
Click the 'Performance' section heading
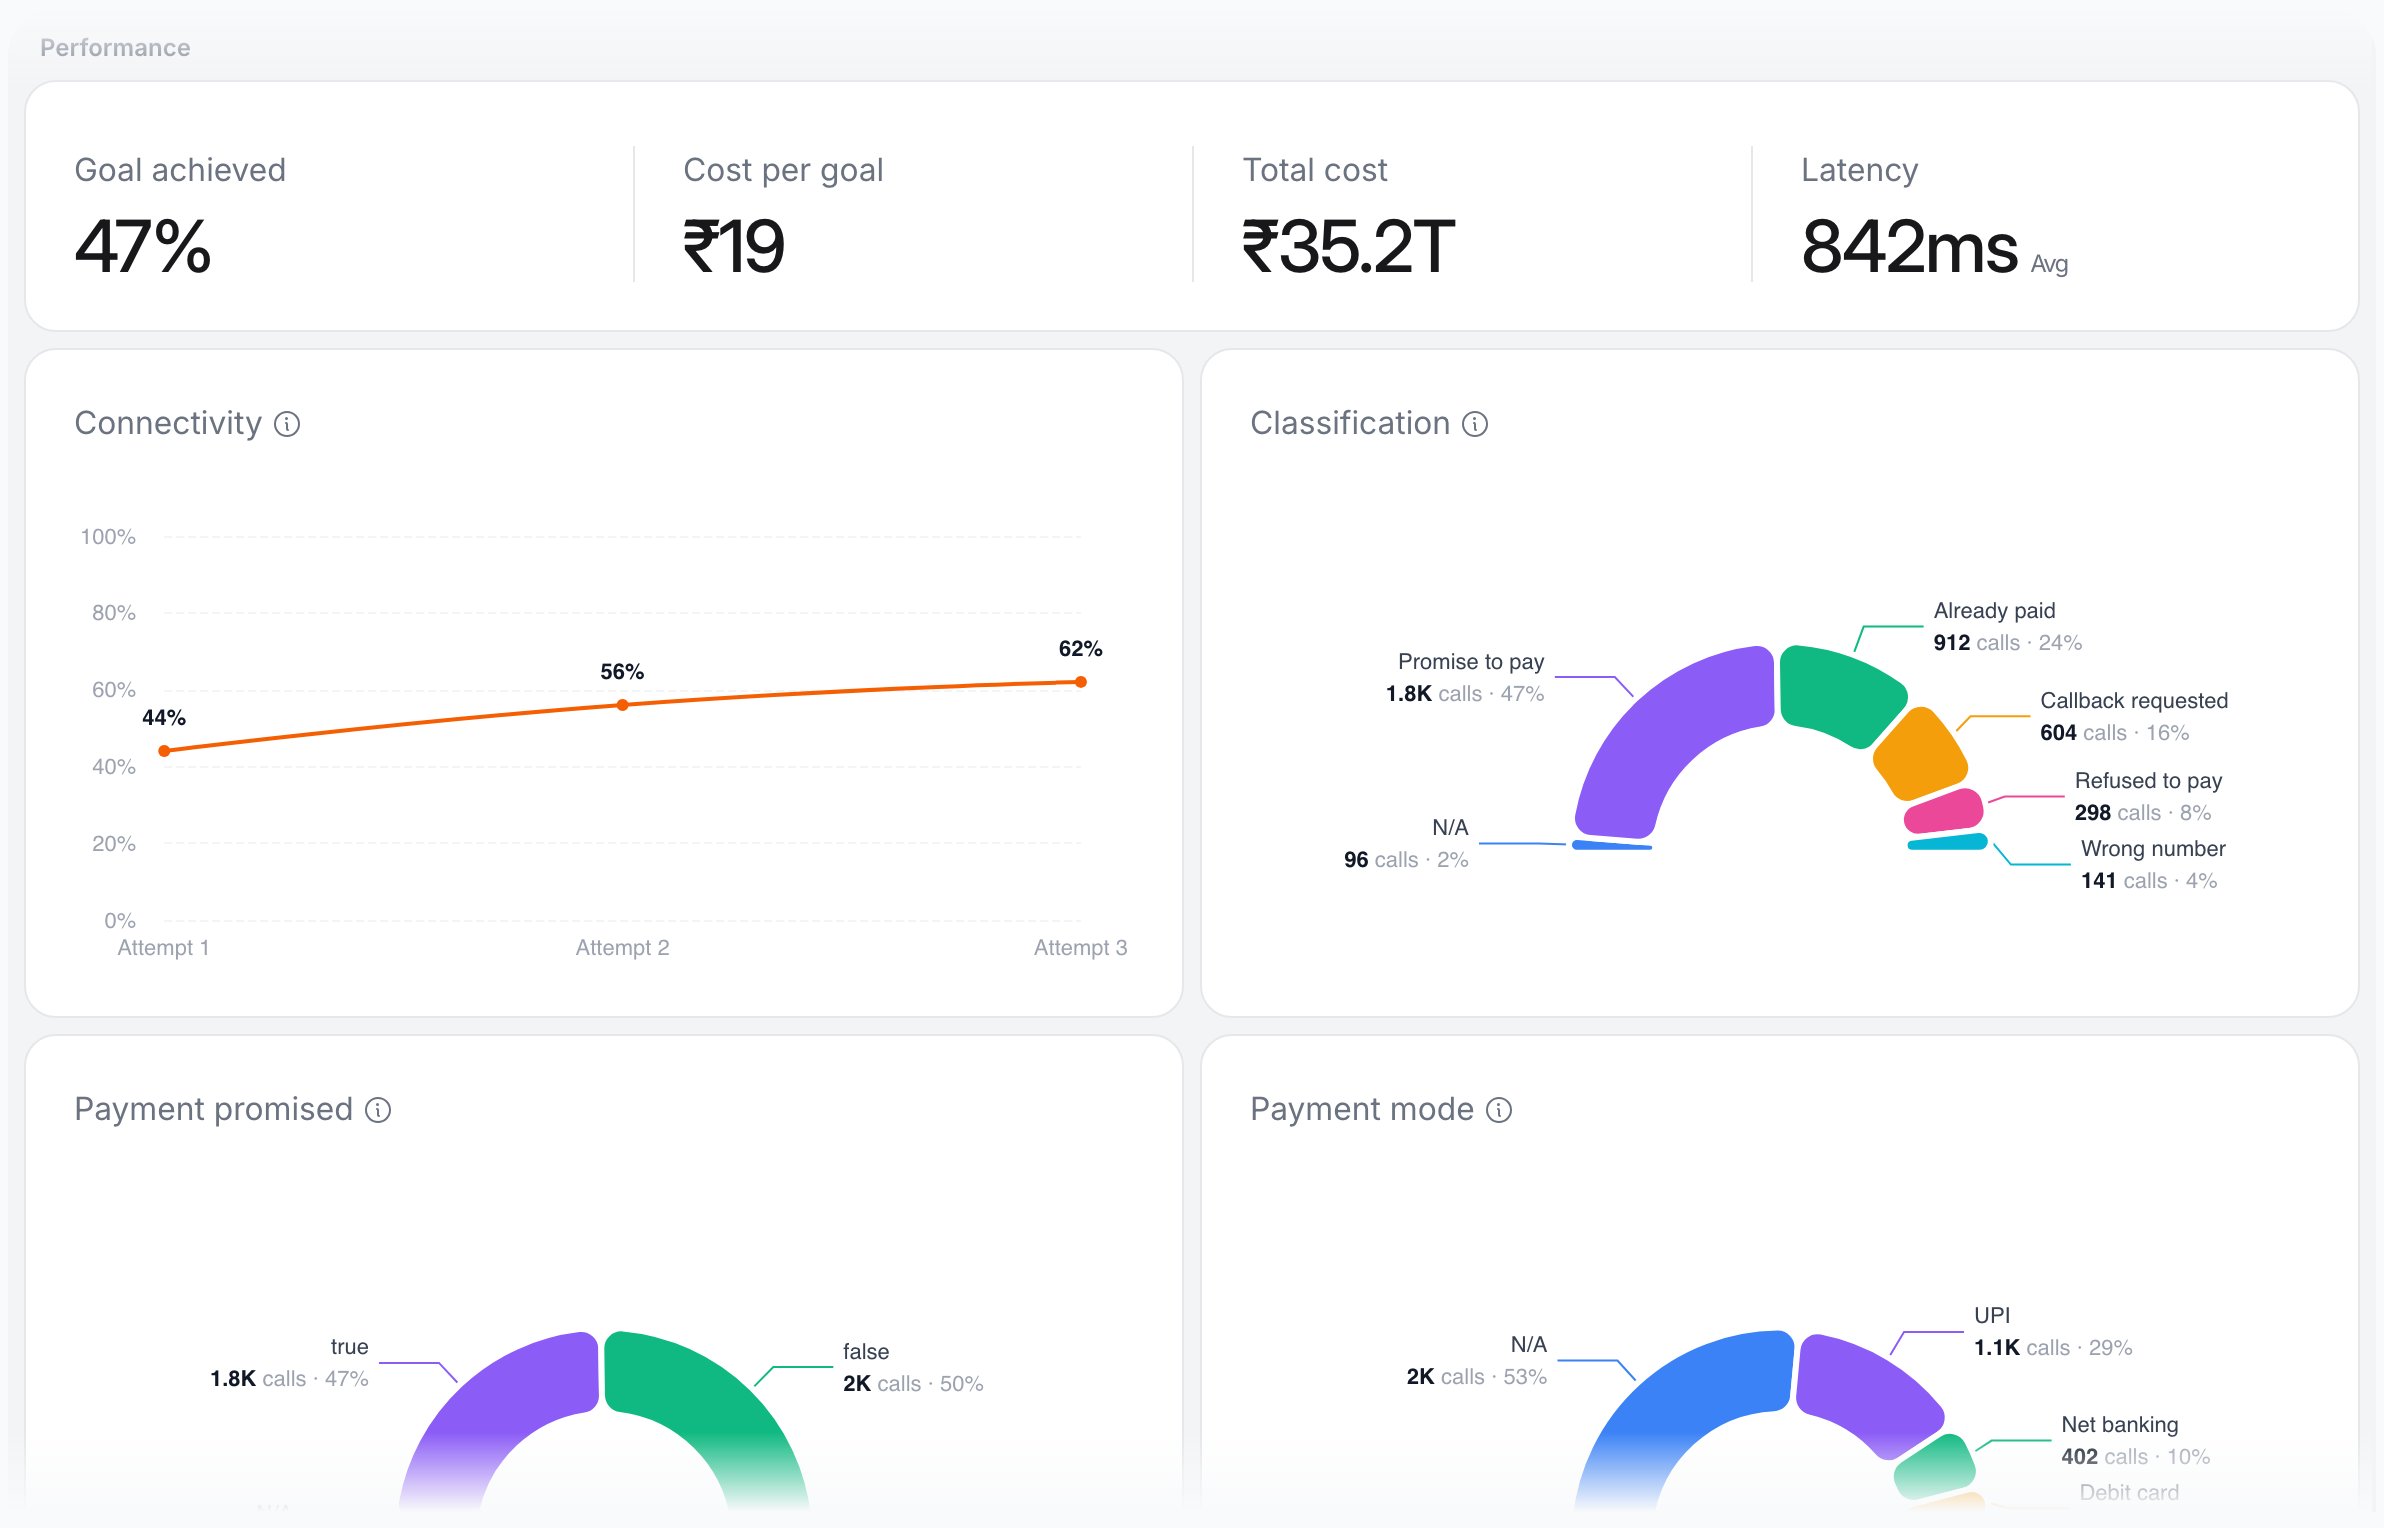pyautogui.click(x=115, y=48)
